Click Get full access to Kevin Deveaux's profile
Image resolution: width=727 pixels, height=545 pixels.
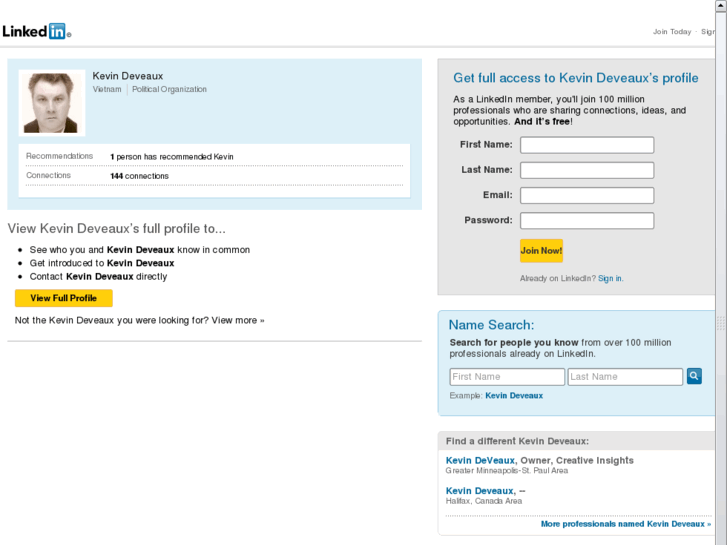(575, 78)
